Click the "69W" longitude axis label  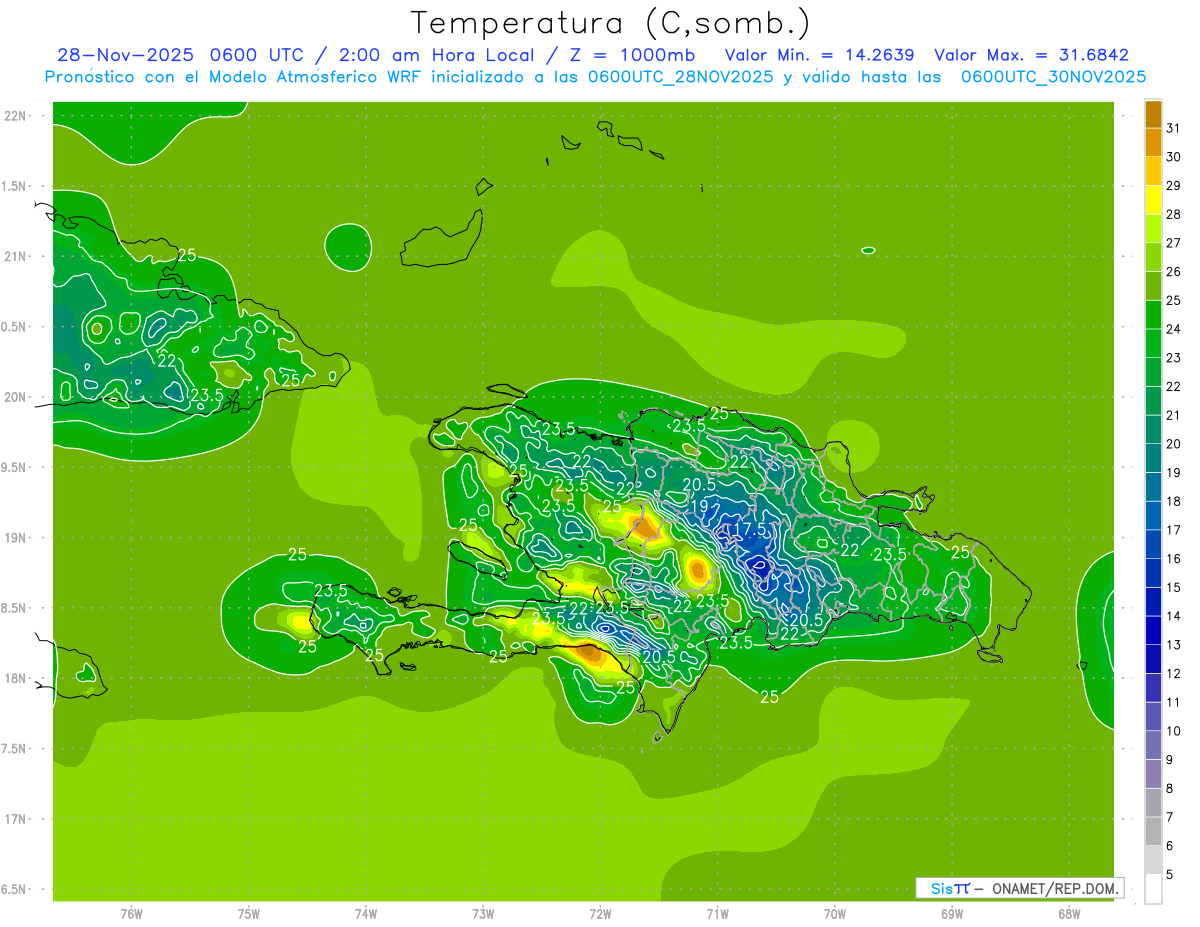[952, 914]
